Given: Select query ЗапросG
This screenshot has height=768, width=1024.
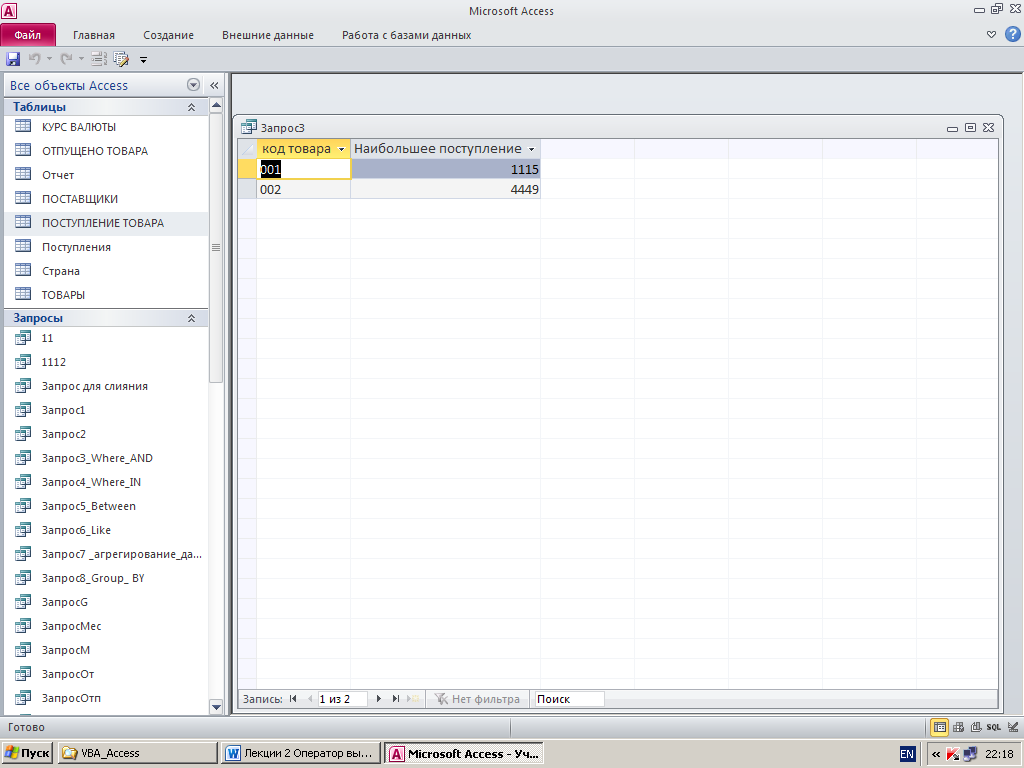Looking at the screenshot, I should tap(106, 601).
